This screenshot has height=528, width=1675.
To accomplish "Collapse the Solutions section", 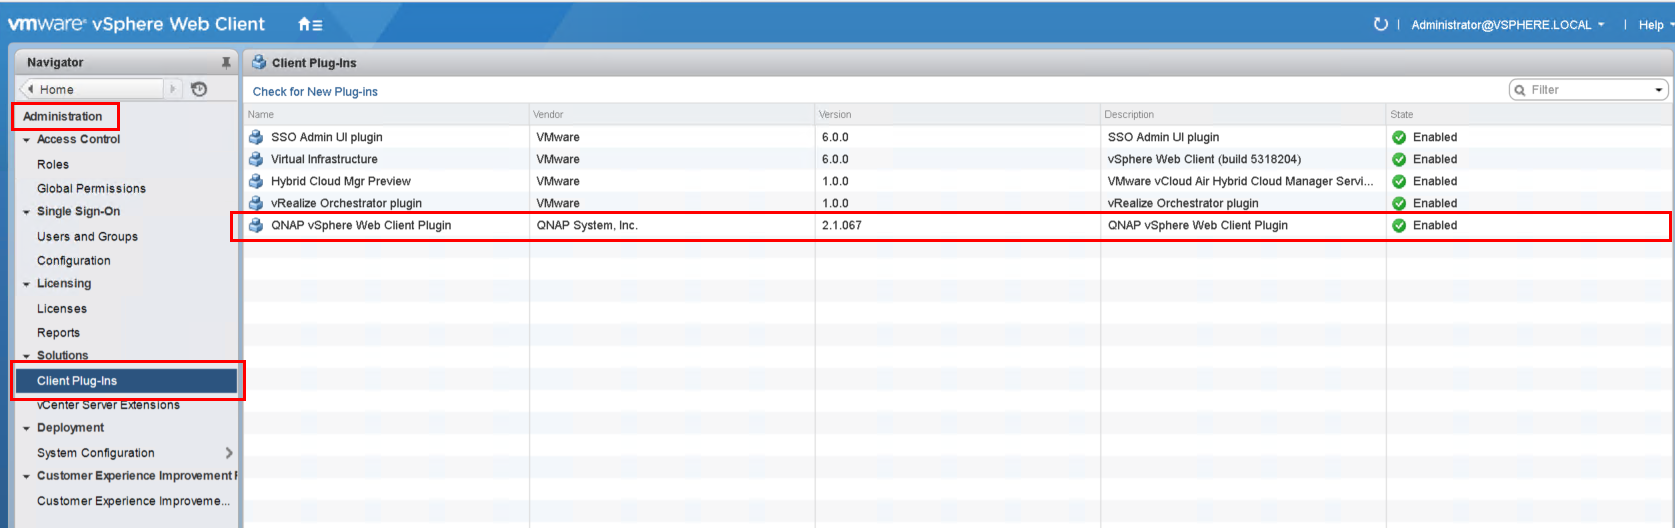I will click(27, 356).
